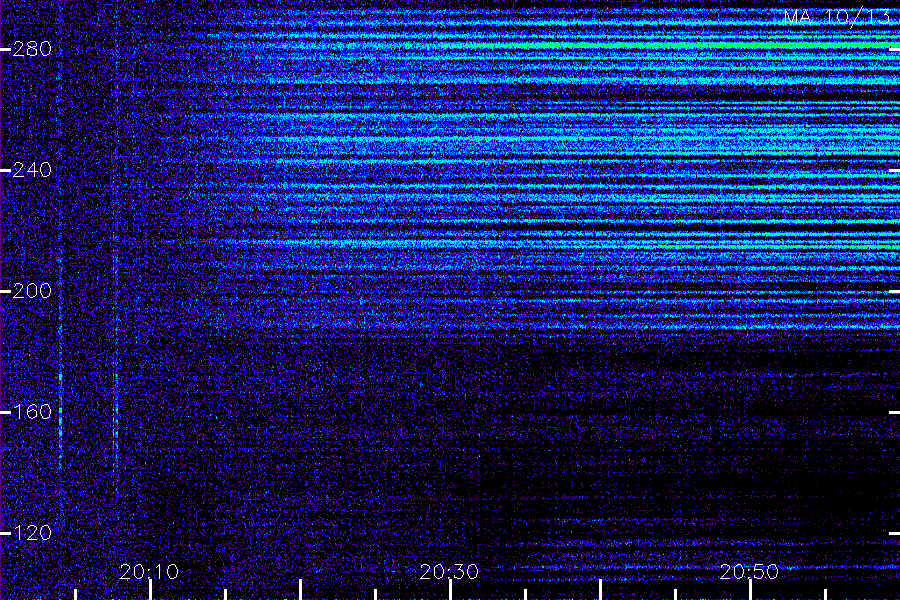Click the 240 frequency axis label

point(32,170)
